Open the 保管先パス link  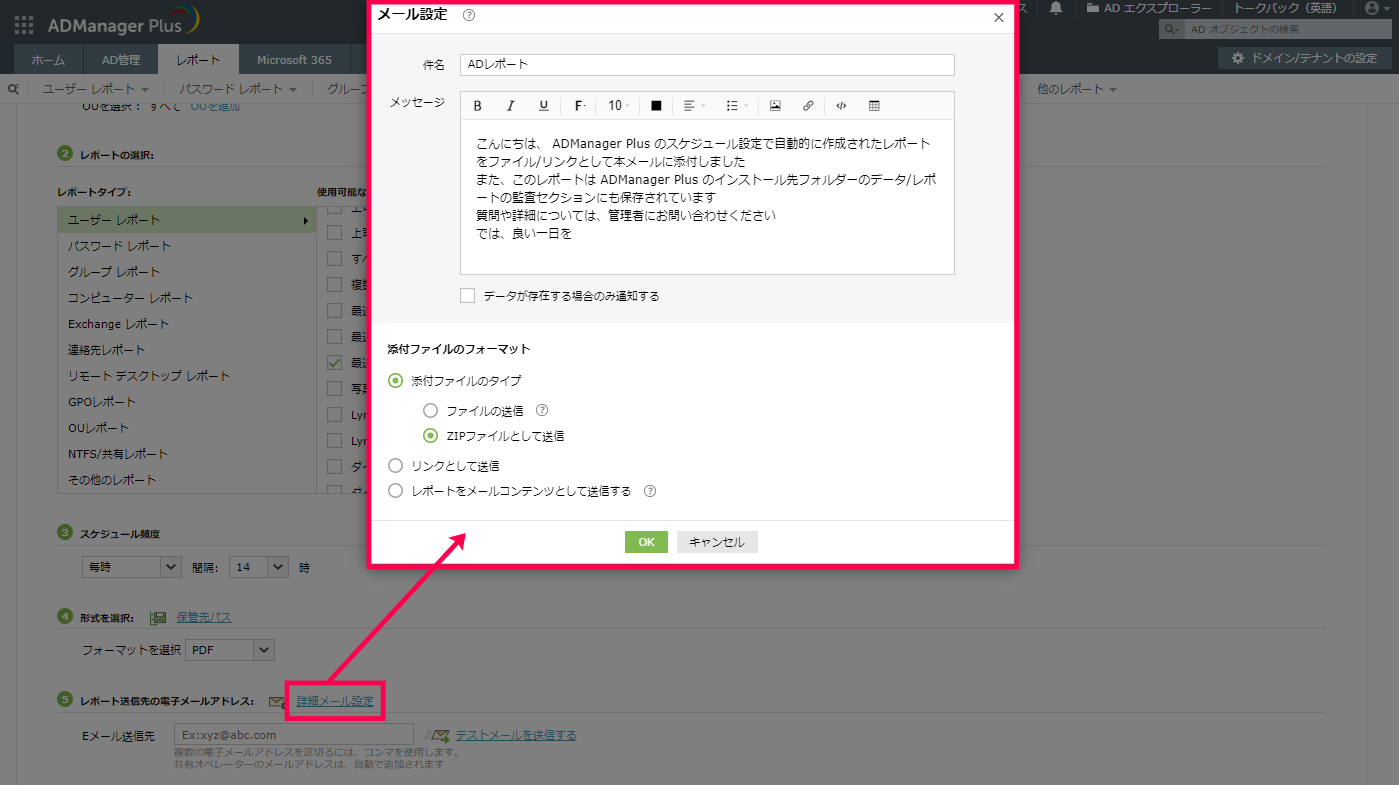click(204, 617)
